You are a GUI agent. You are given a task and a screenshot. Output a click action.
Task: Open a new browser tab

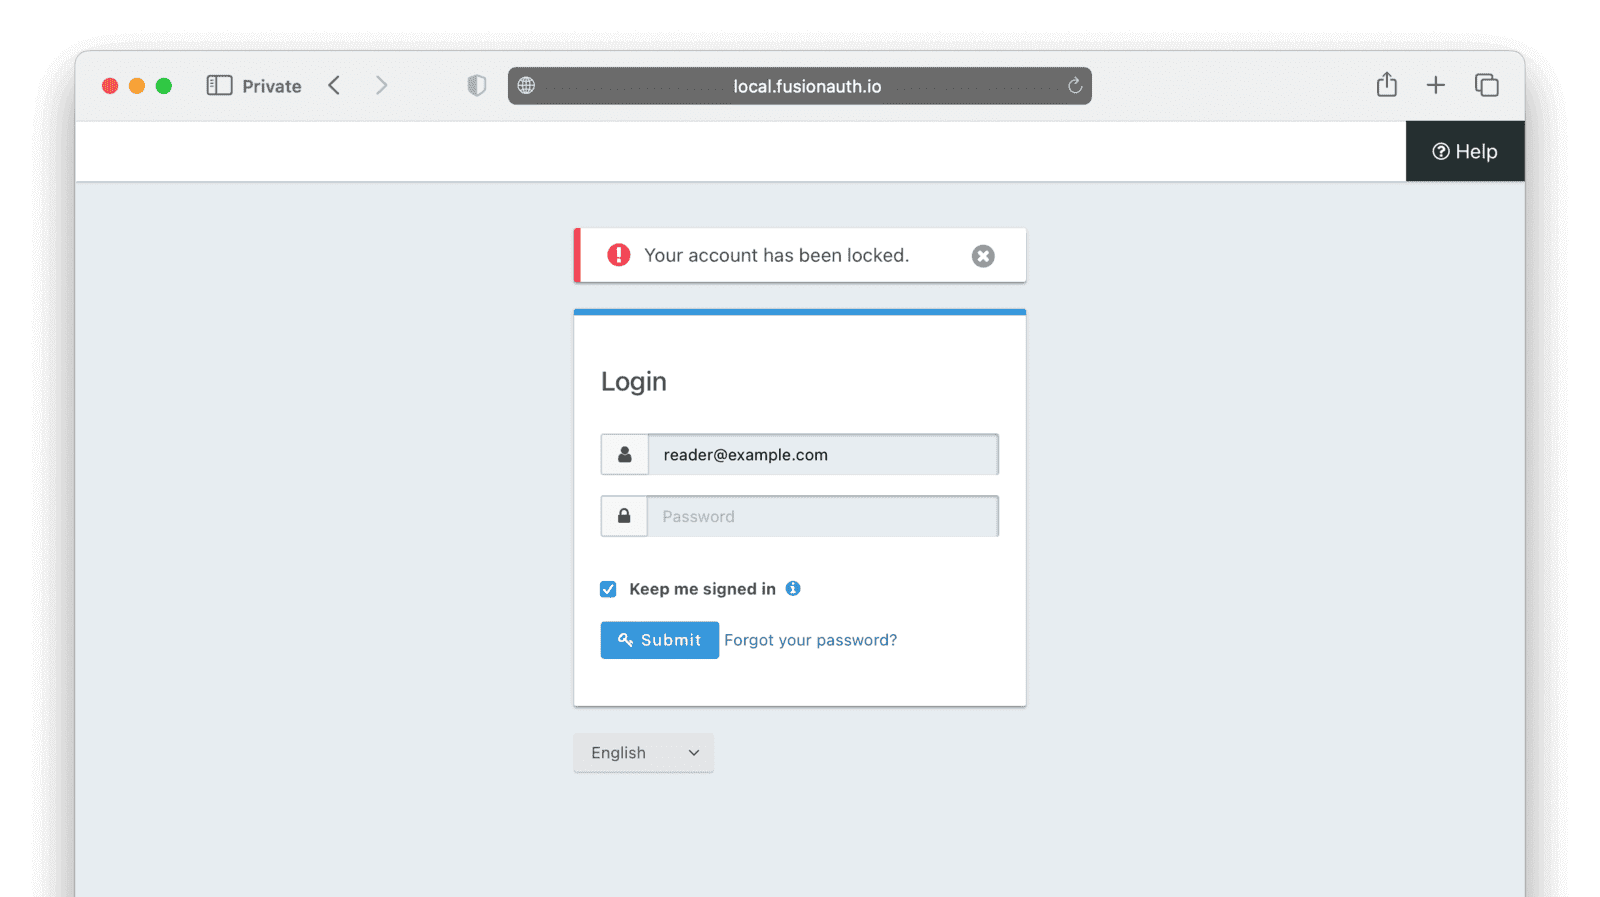click(x=1435, y=85)
